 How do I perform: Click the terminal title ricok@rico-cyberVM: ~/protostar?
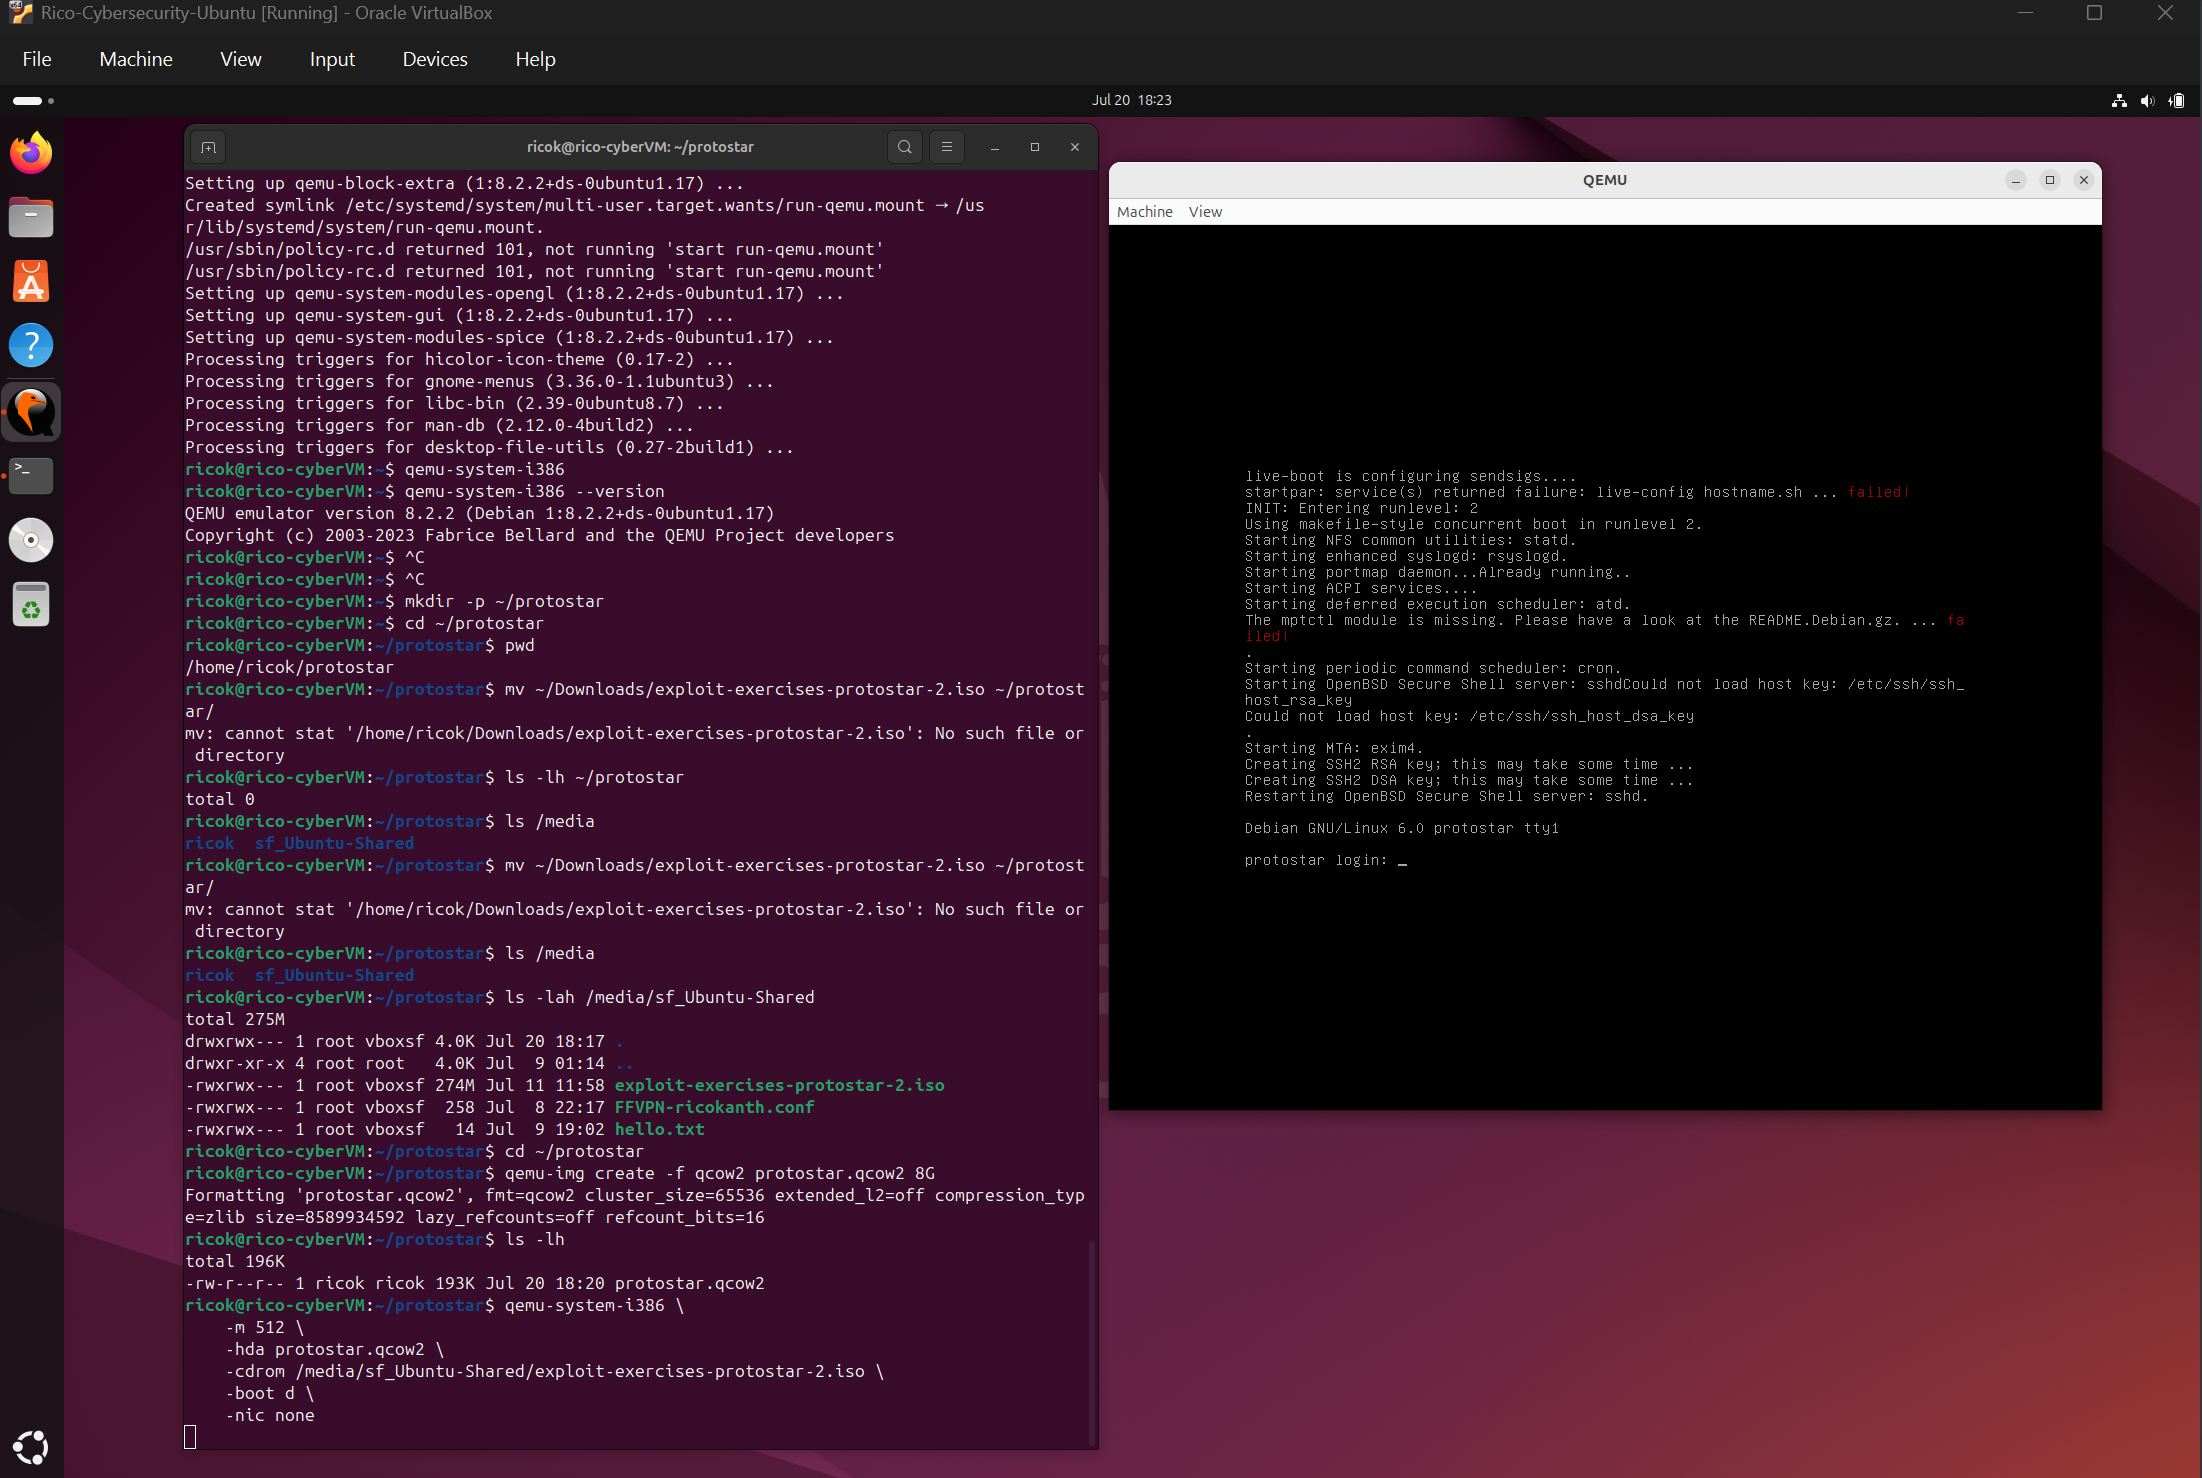[640, 147]
